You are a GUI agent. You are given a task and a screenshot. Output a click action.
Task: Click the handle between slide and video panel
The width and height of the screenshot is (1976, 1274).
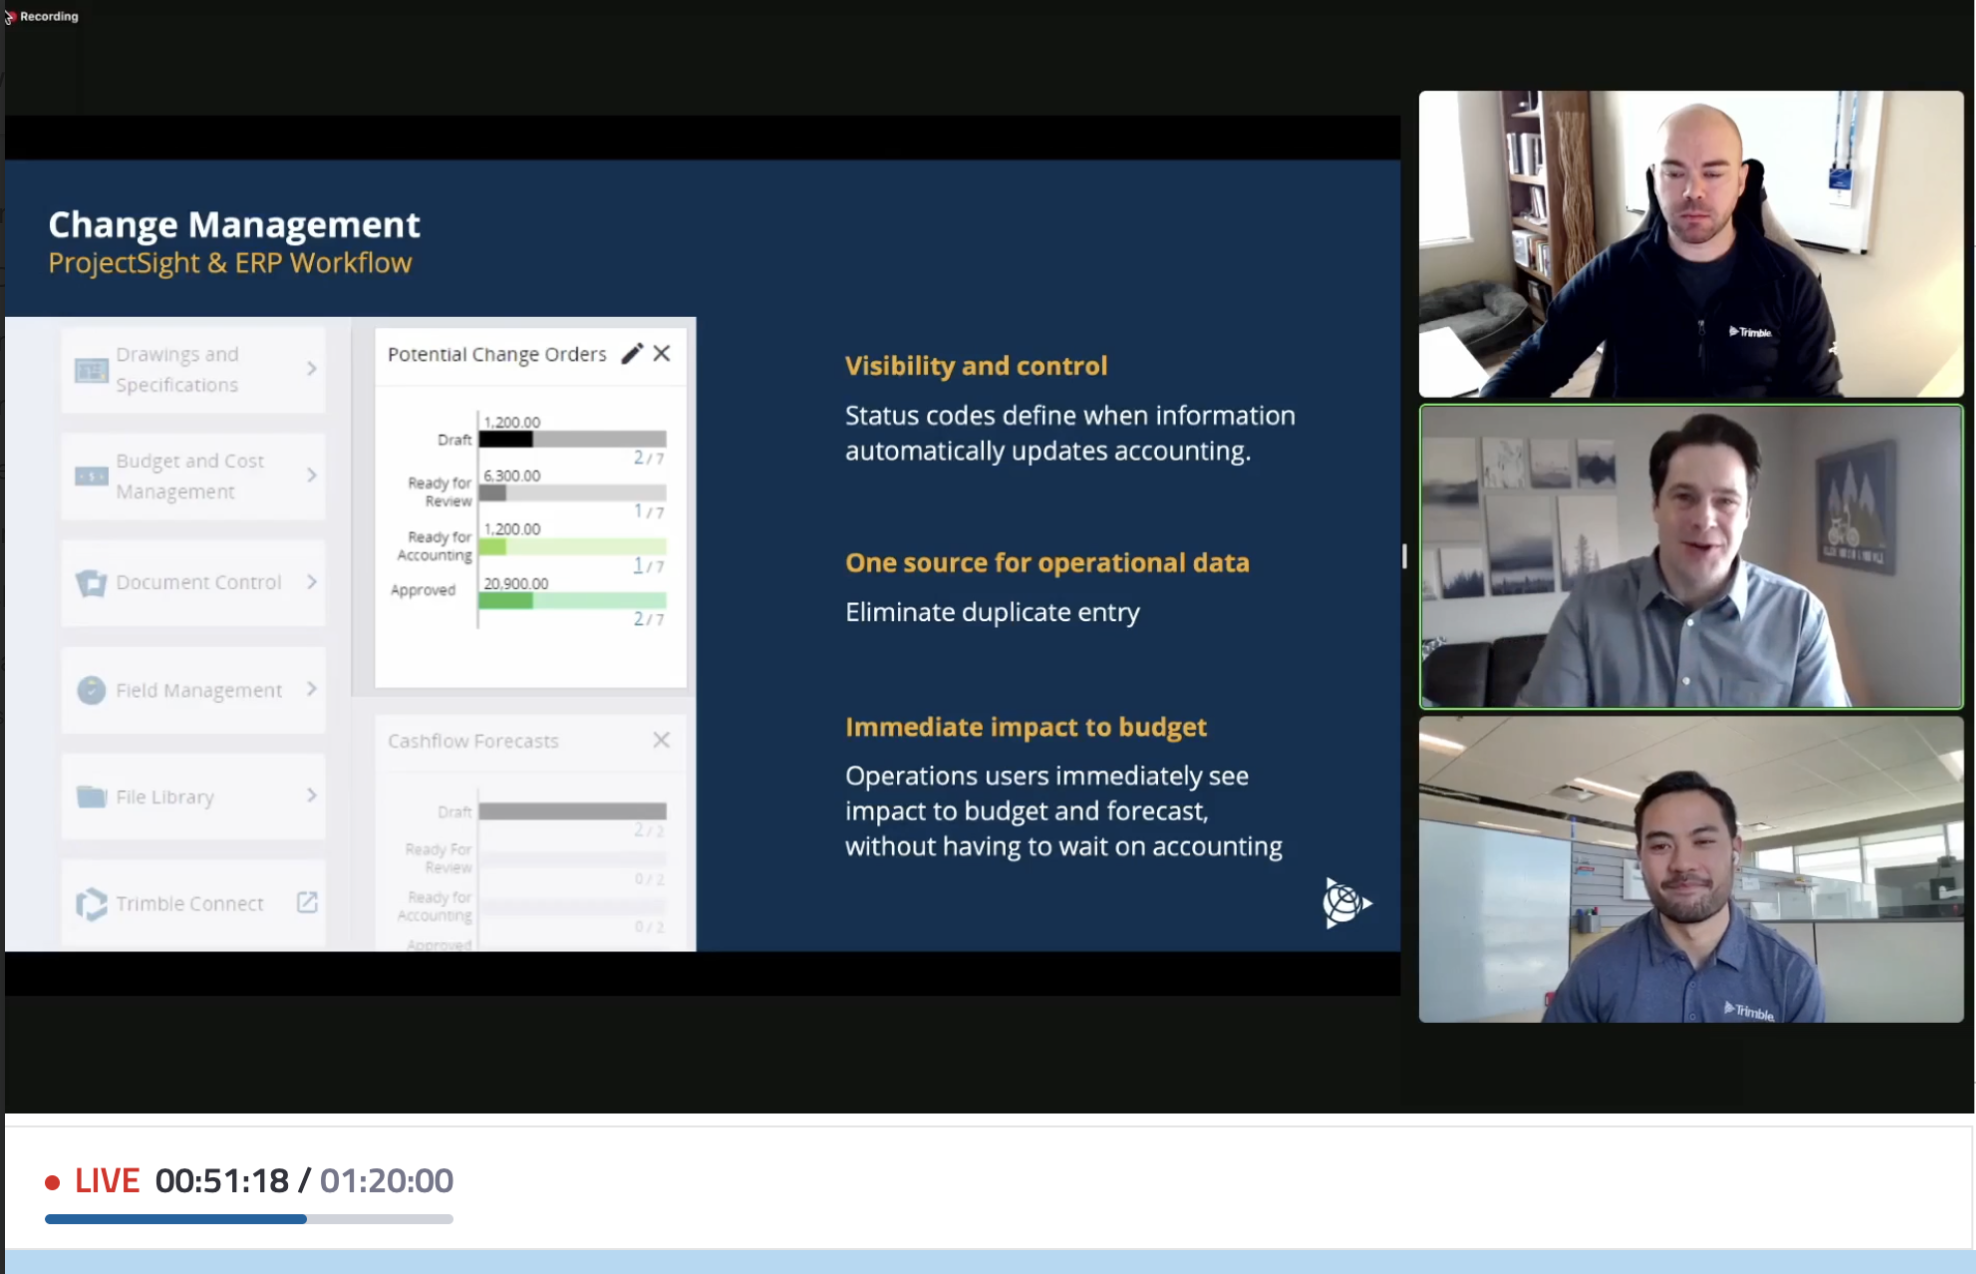[1404, 556]
